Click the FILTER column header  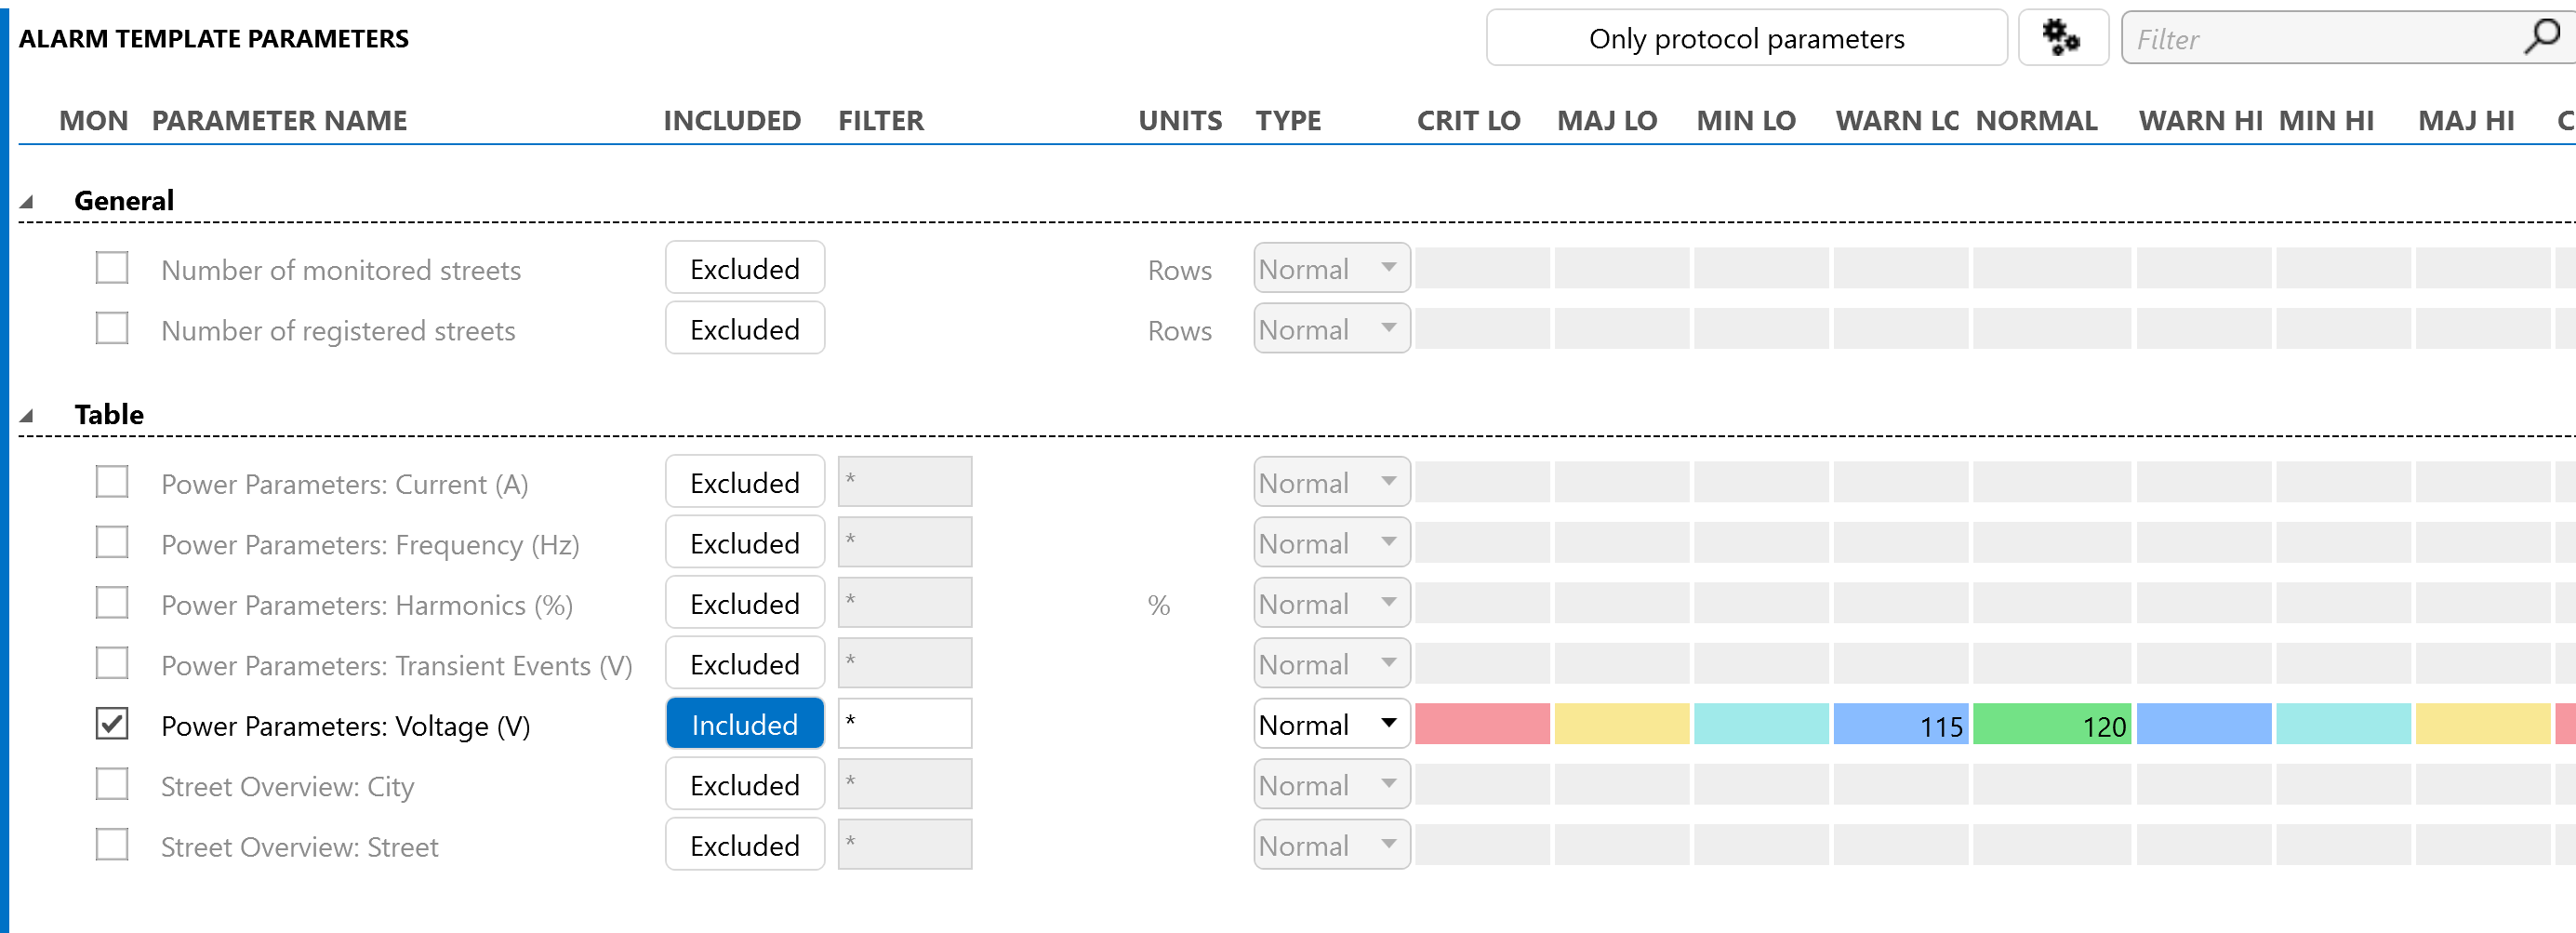coord(881,121)
